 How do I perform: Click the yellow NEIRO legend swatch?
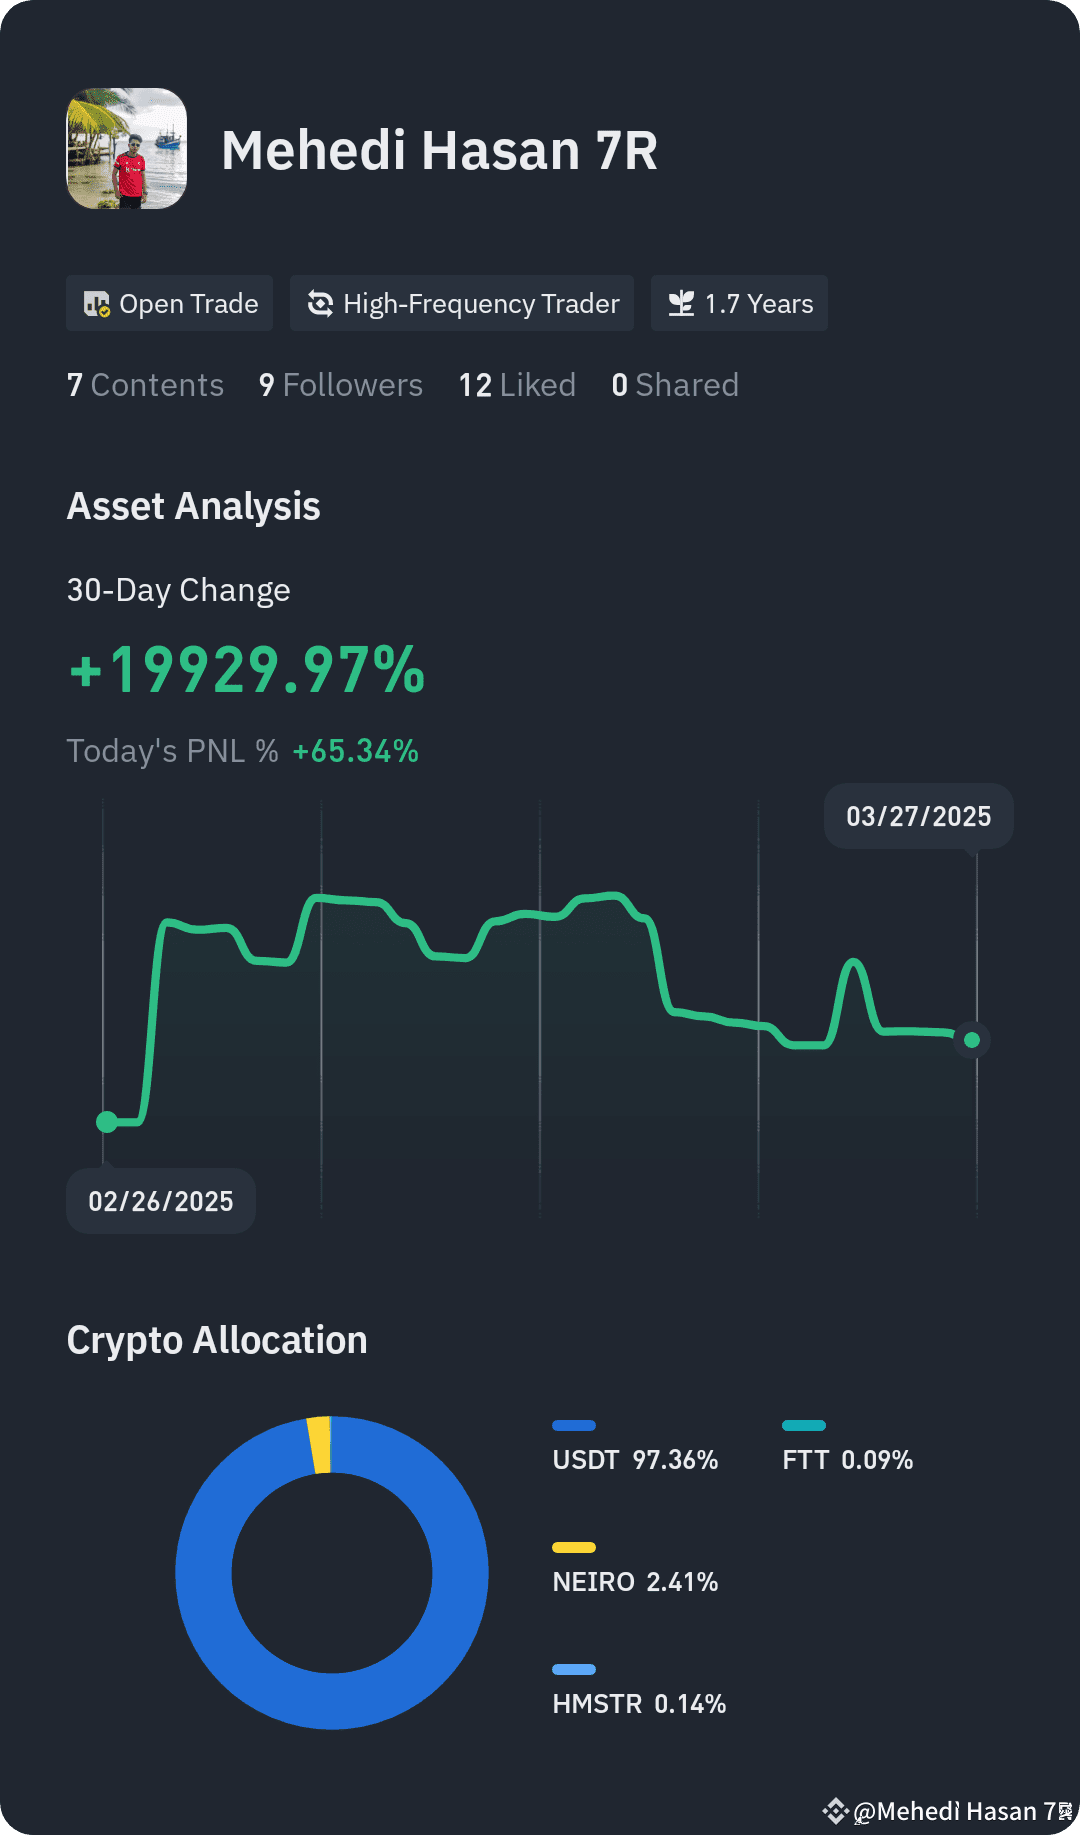tap(574, 1547)
